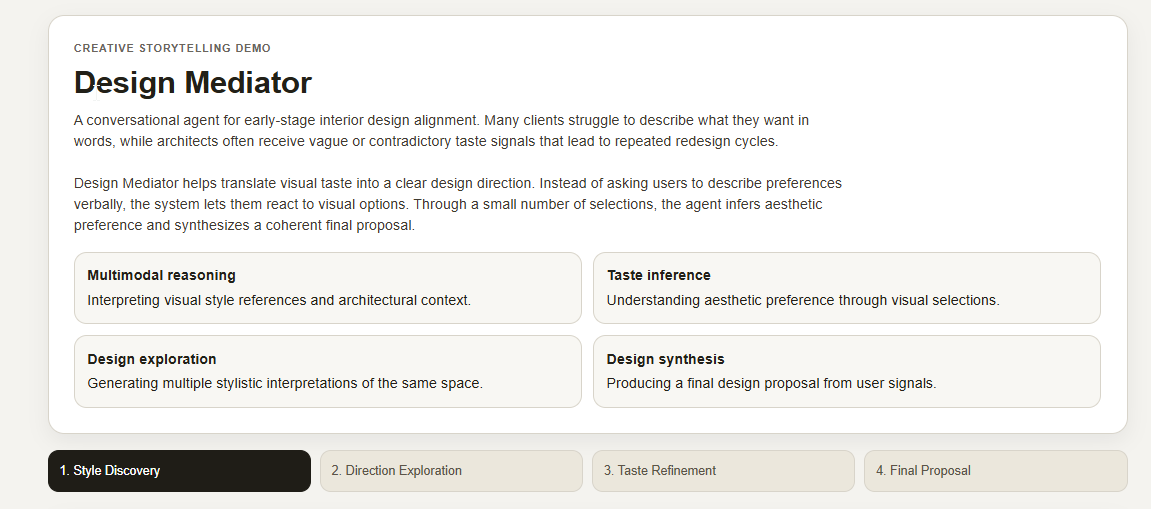This screenshot has height=509, width=1151.
Task: Click the "Producing a final design proposal" text
Action: point(771,383)
